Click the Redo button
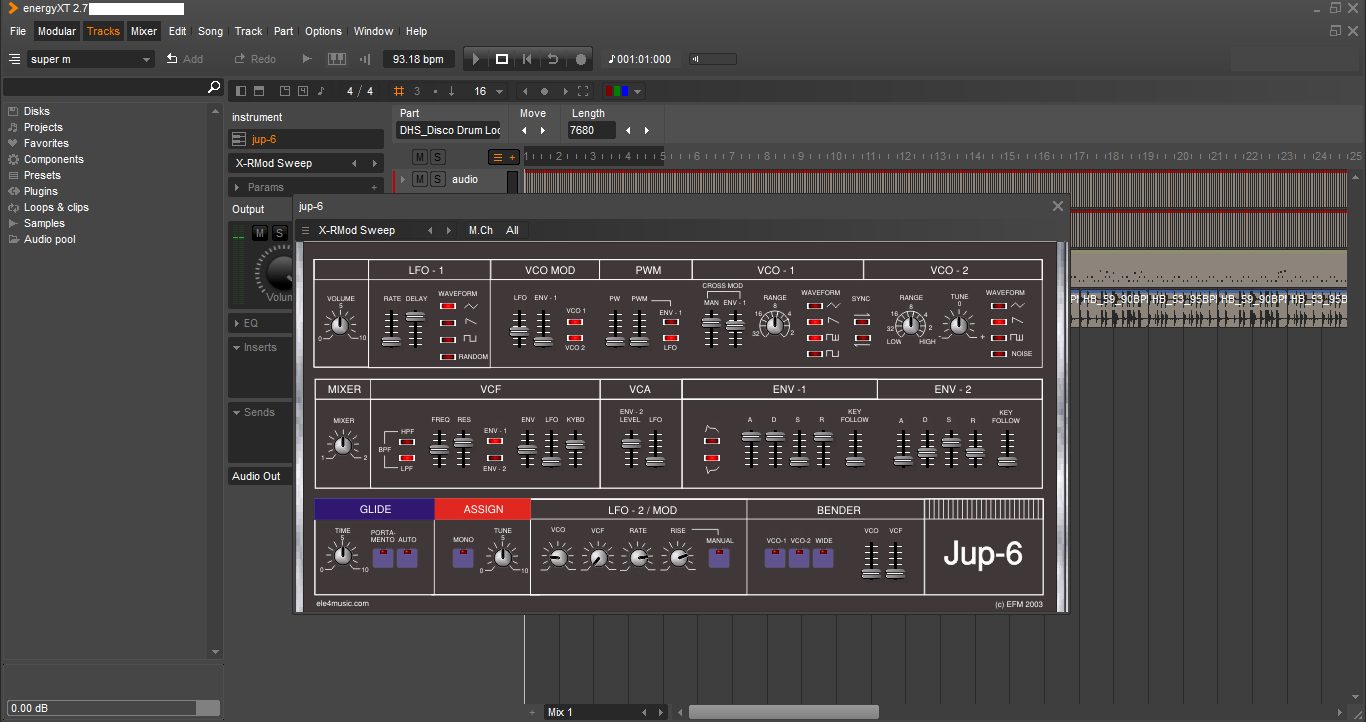This screenshot has width=1366, height=722. tap(254, 59)
